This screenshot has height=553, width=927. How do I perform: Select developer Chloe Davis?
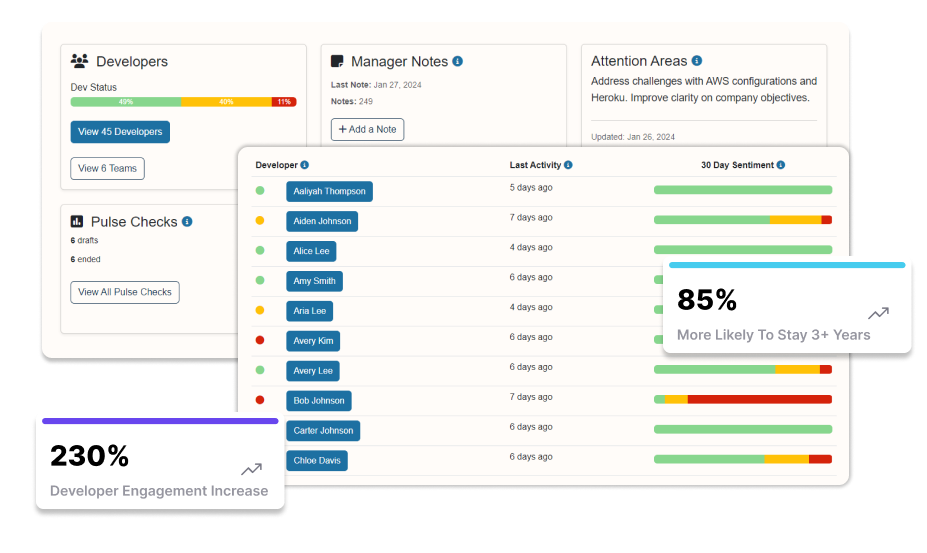click(317, 460)
